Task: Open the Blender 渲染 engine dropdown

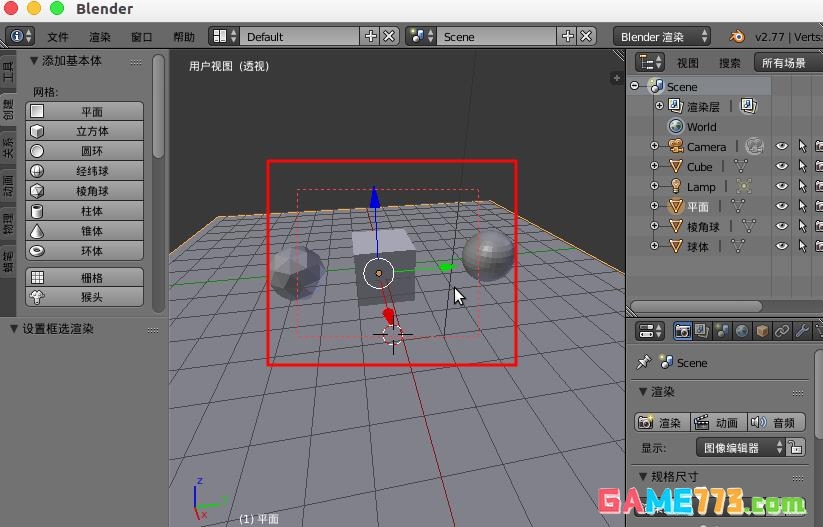Action: point(662,37)
